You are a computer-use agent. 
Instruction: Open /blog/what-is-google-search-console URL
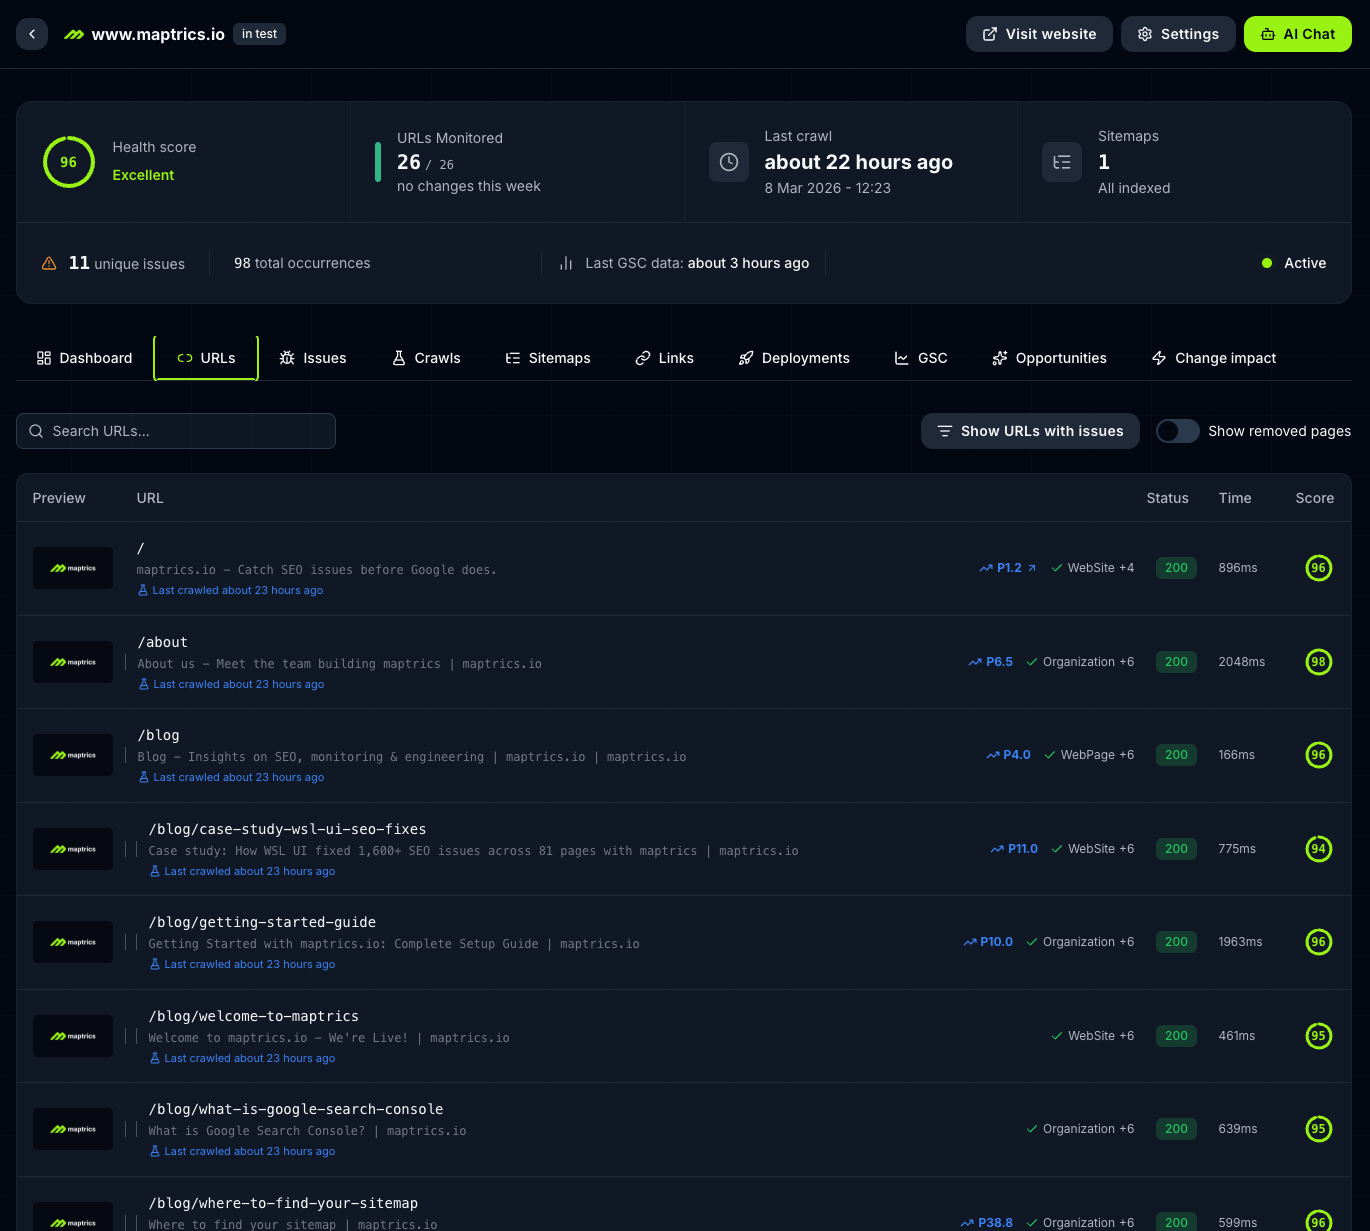296,1109
